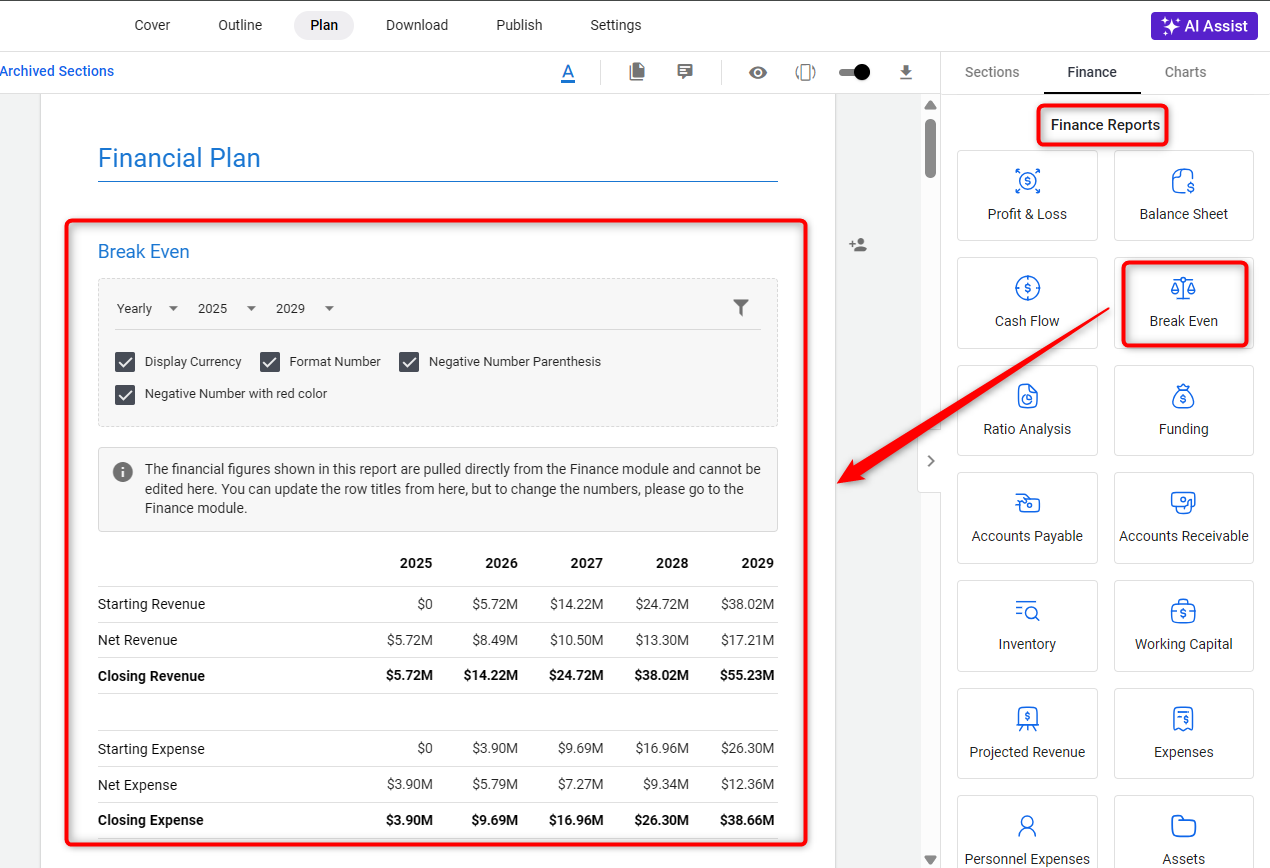This screenshot has width=1270, height=868.
Task: Go to the Publish menu item
Action: tap(519, 25)
